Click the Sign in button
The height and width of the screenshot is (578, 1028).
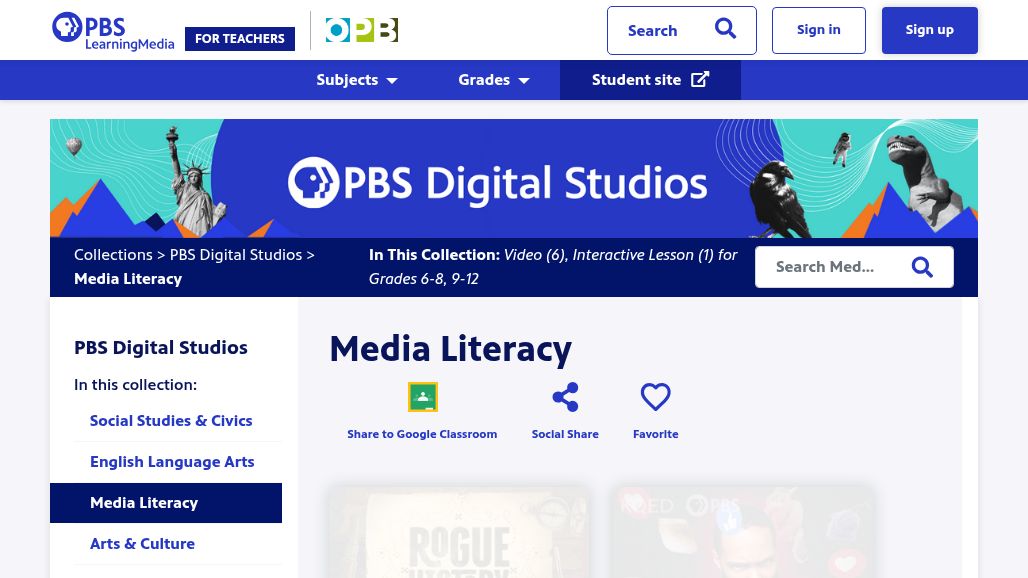[818, 30]
